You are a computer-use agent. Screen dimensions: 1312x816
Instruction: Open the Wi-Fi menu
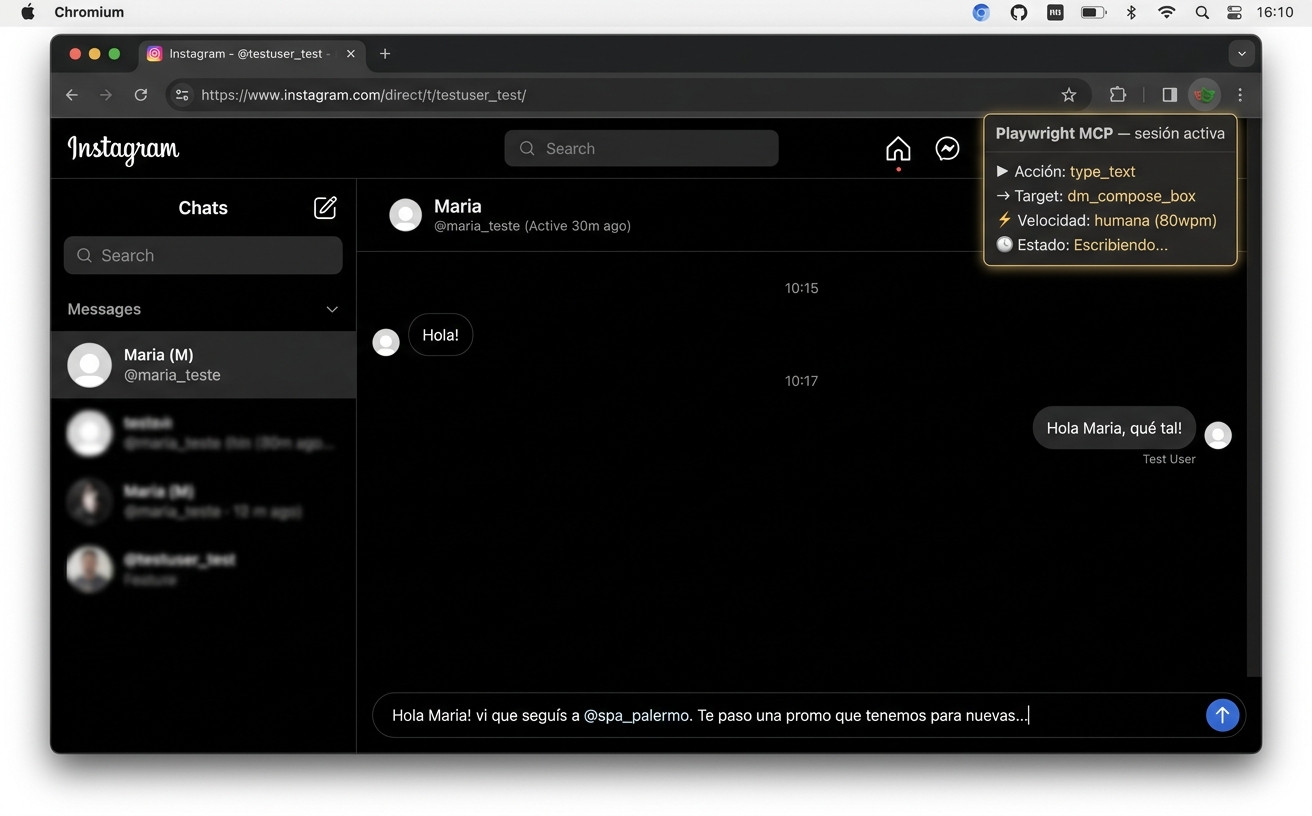(1166, 12)
